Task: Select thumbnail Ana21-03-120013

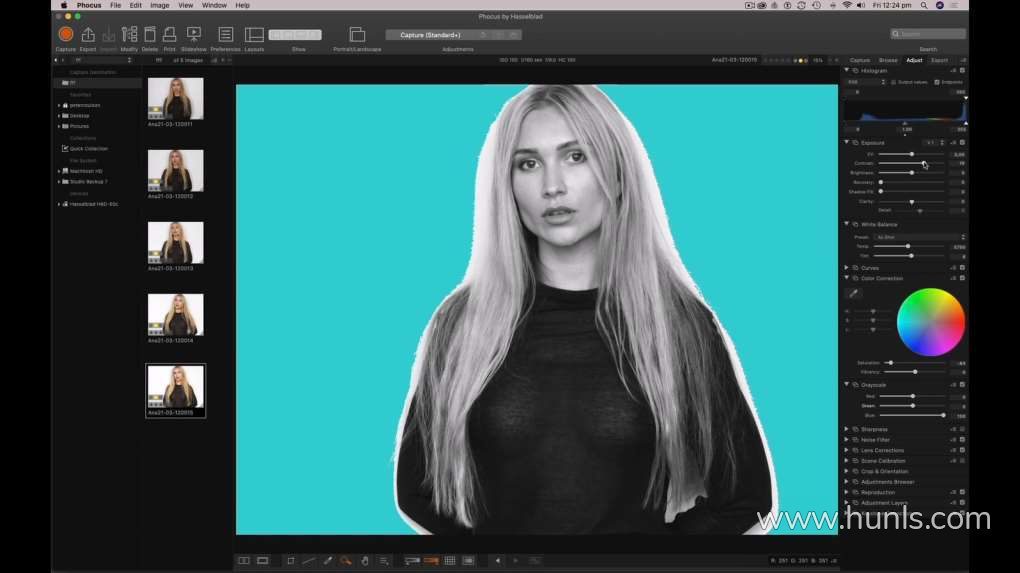Action: pyautogui.click(x=176, y=243)
